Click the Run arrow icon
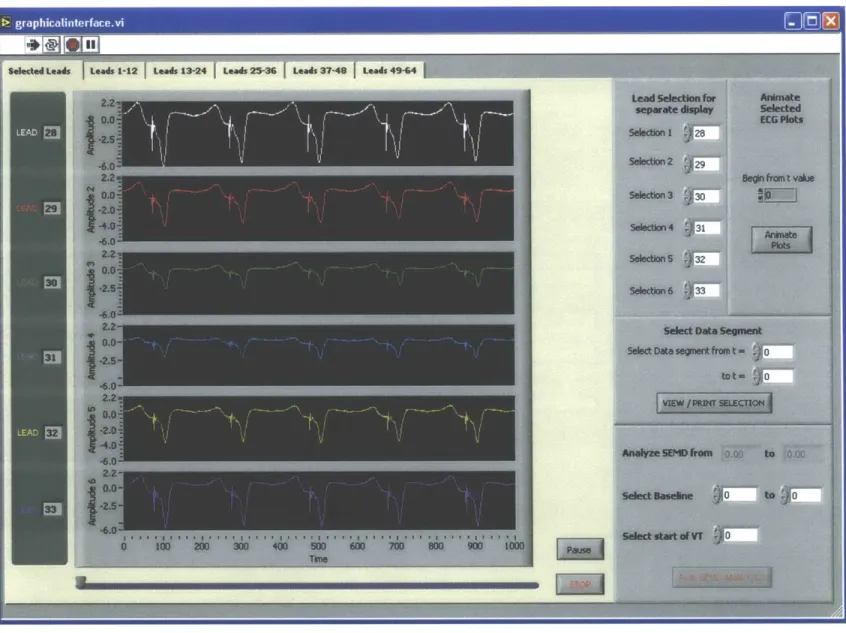This screenshot has width=846, height=633. (33, 45)
